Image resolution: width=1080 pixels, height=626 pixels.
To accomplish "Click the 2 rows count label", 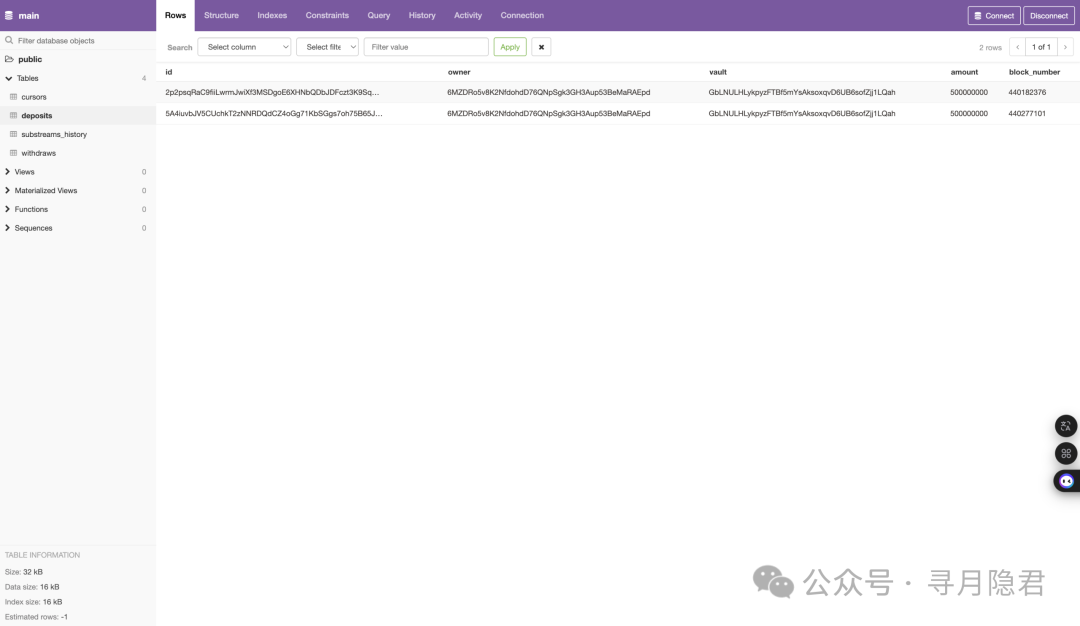I will [x=990, y=48].
